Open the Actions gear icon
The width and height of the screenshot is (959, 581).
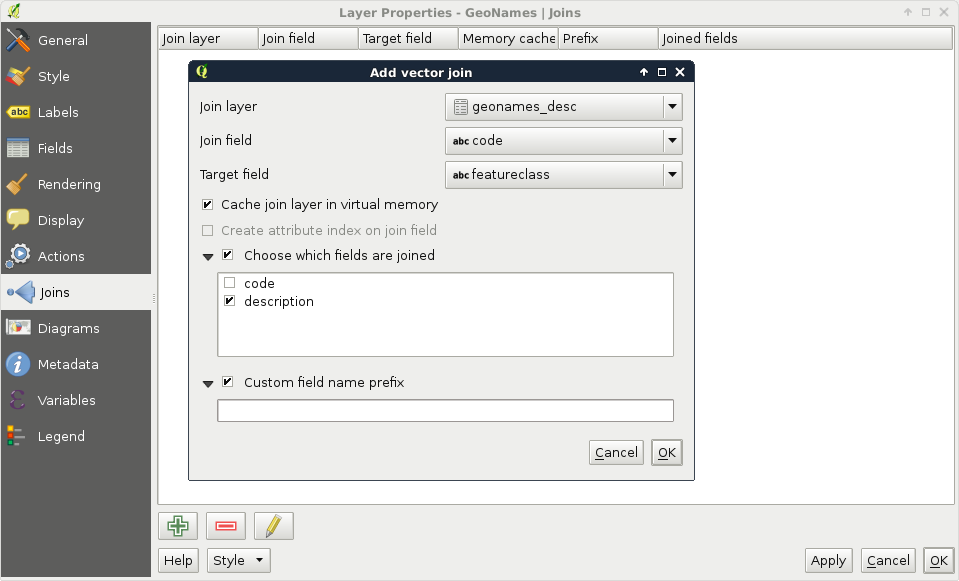[18, 256]
